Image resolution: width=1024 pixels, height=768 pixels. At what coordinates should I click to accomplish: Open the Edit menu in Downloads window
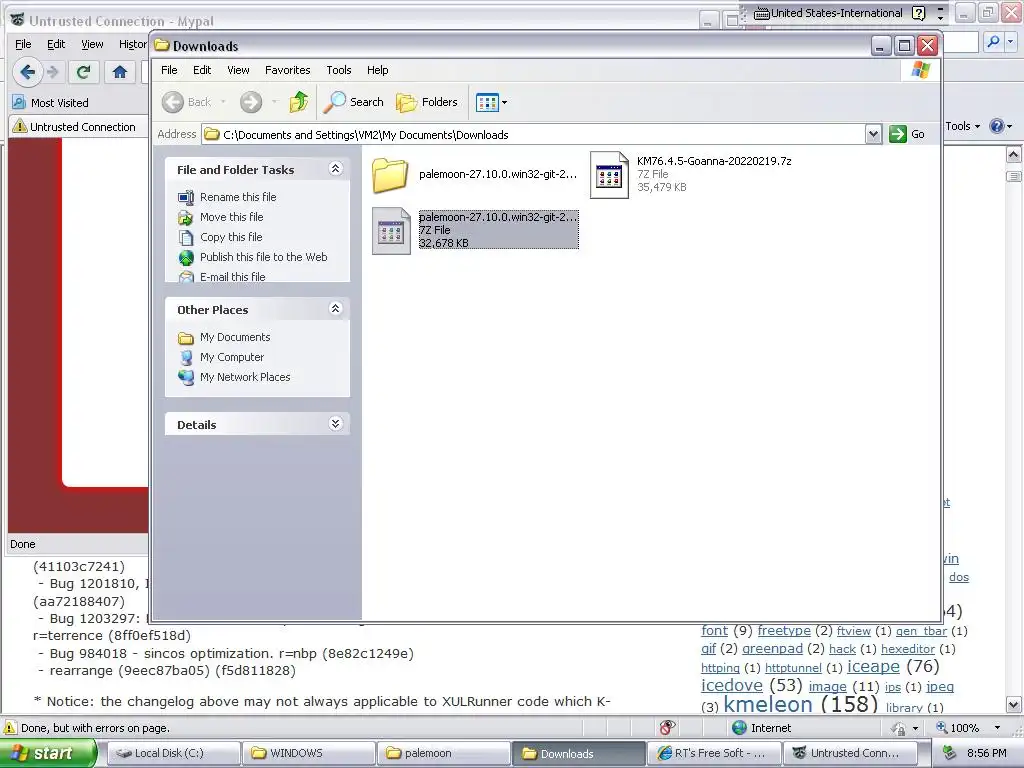tap(202, 70)
